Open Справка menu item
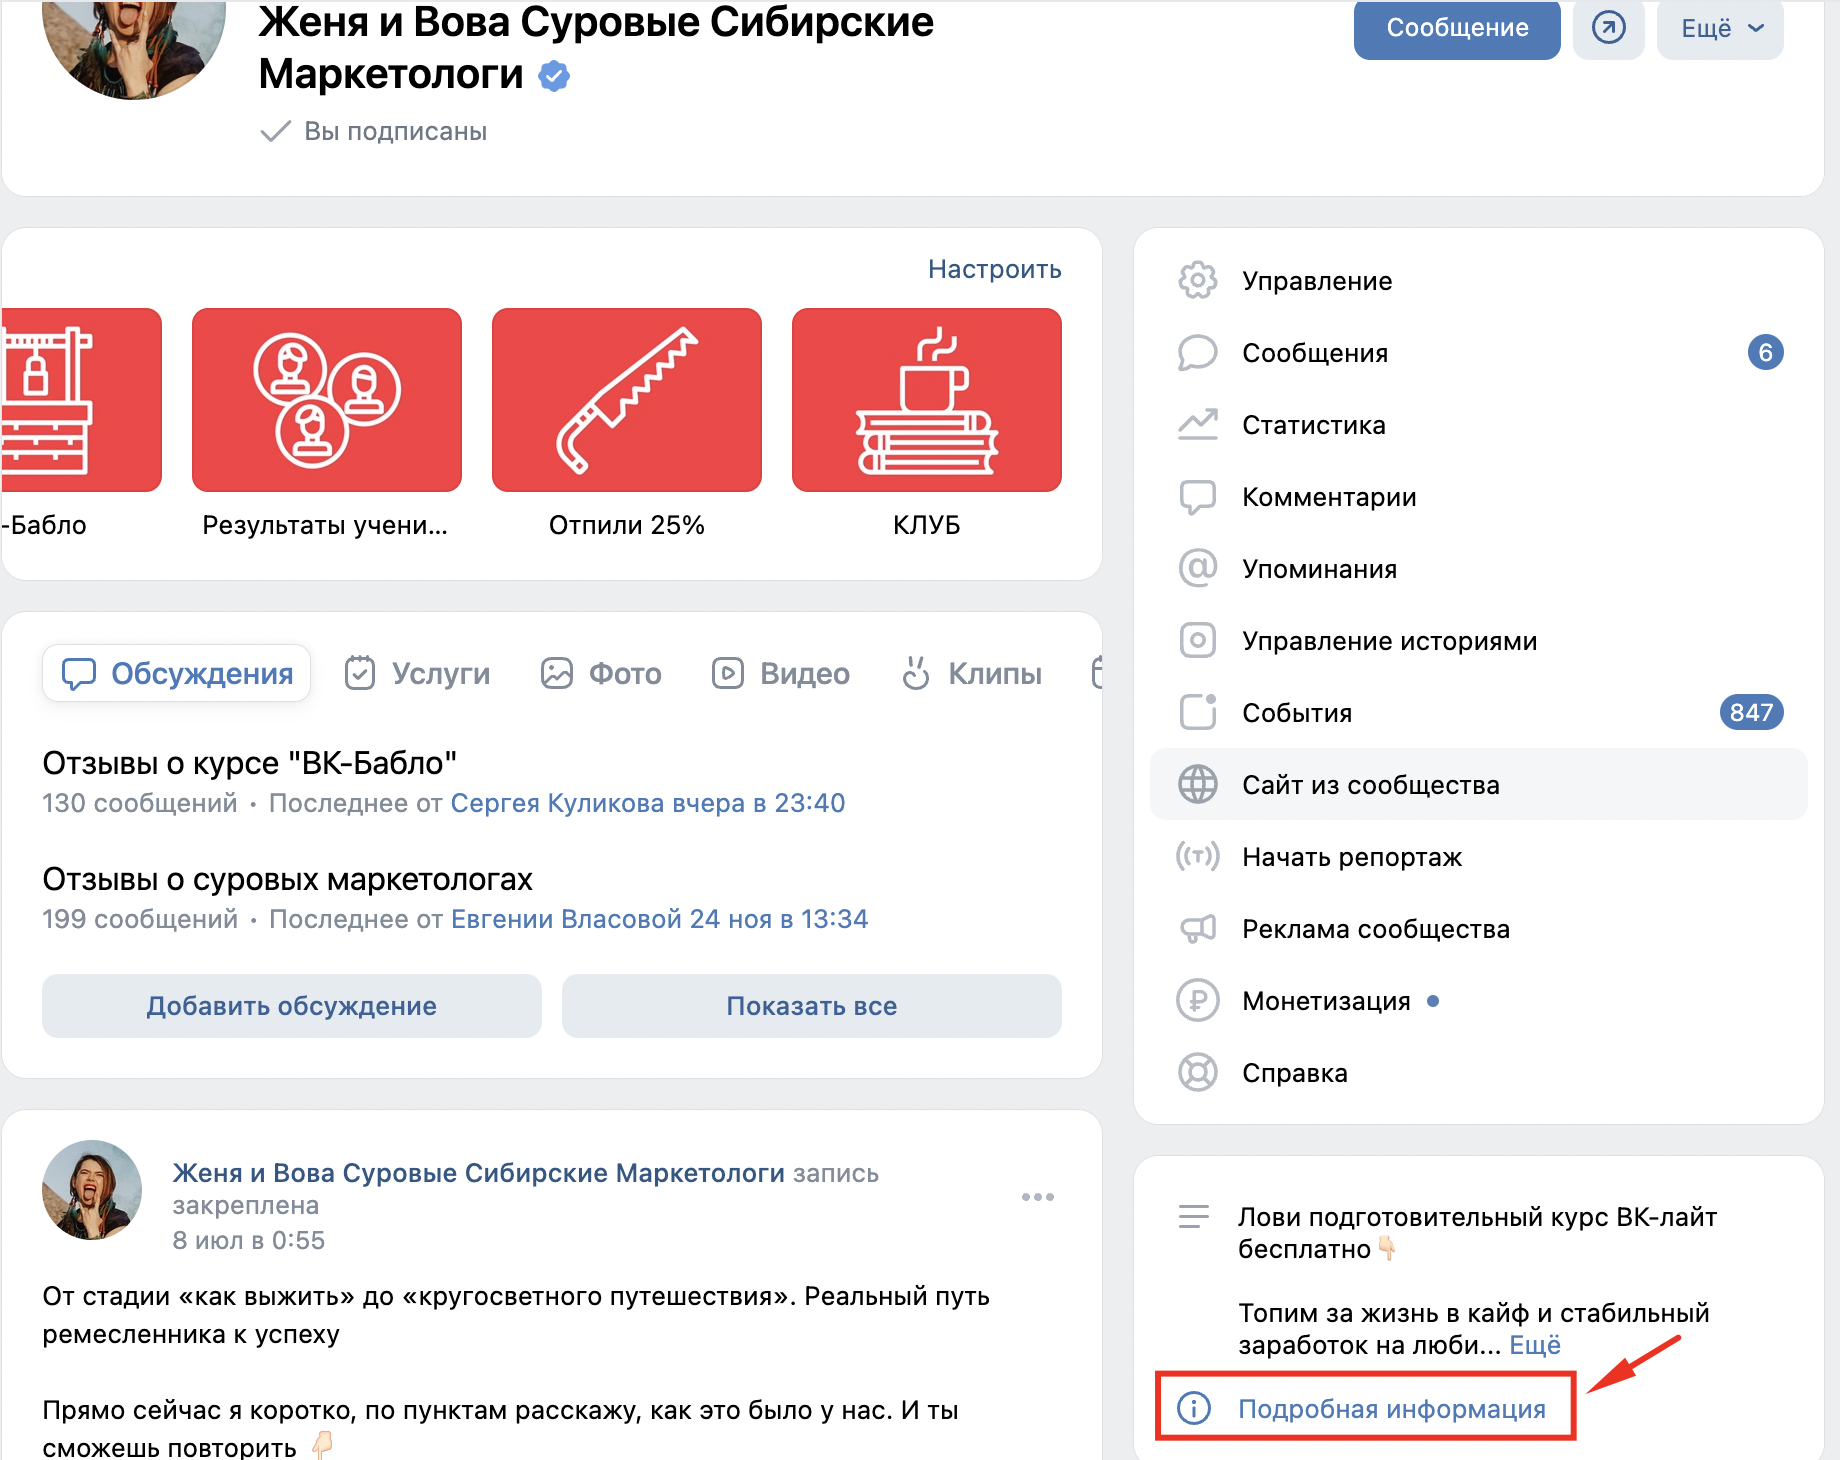The width and height of the screenshot is (1840, 1460). coord(1479,1073)
